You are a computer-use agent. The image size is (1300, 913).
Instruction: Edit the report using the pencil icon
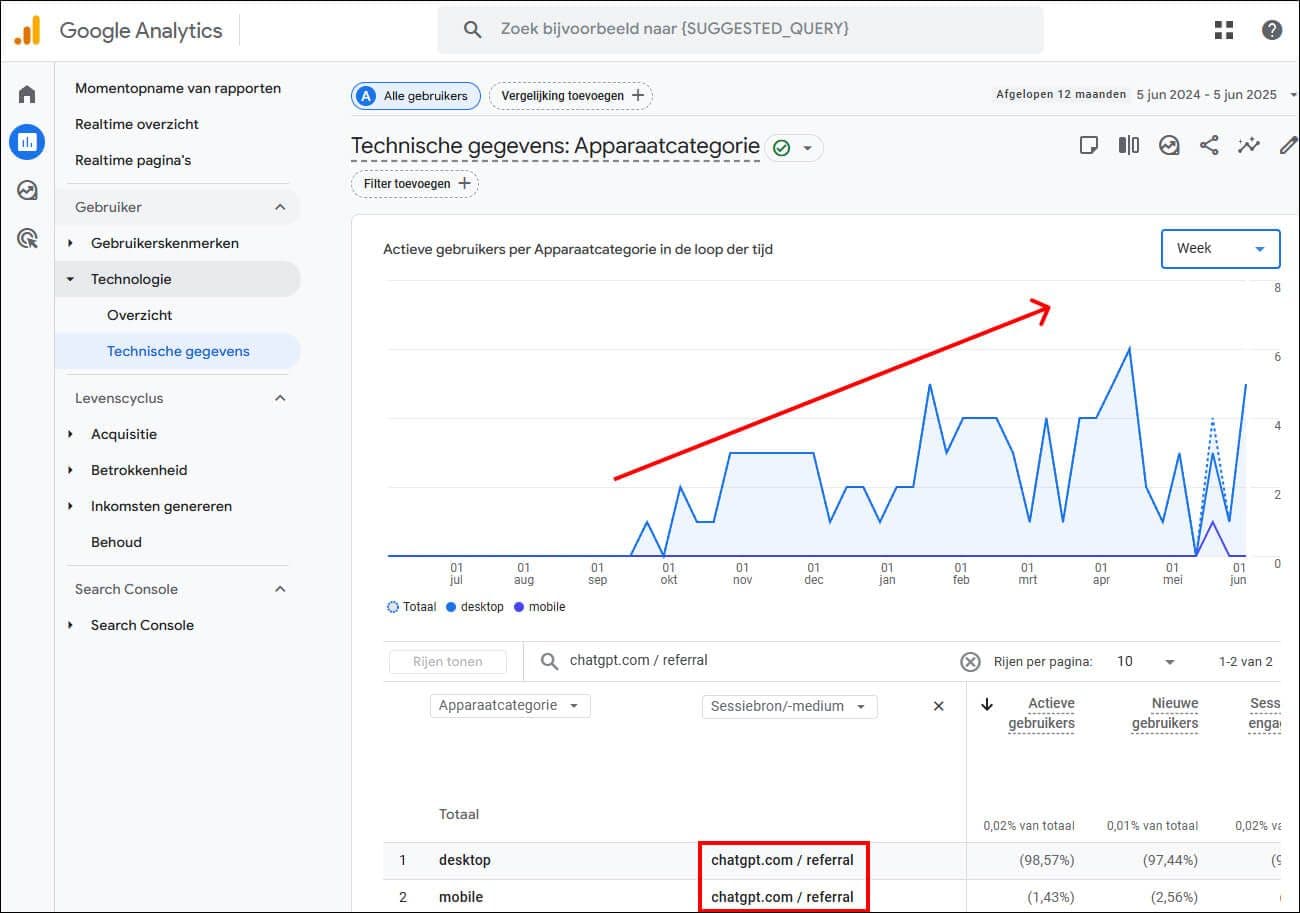1288,145
